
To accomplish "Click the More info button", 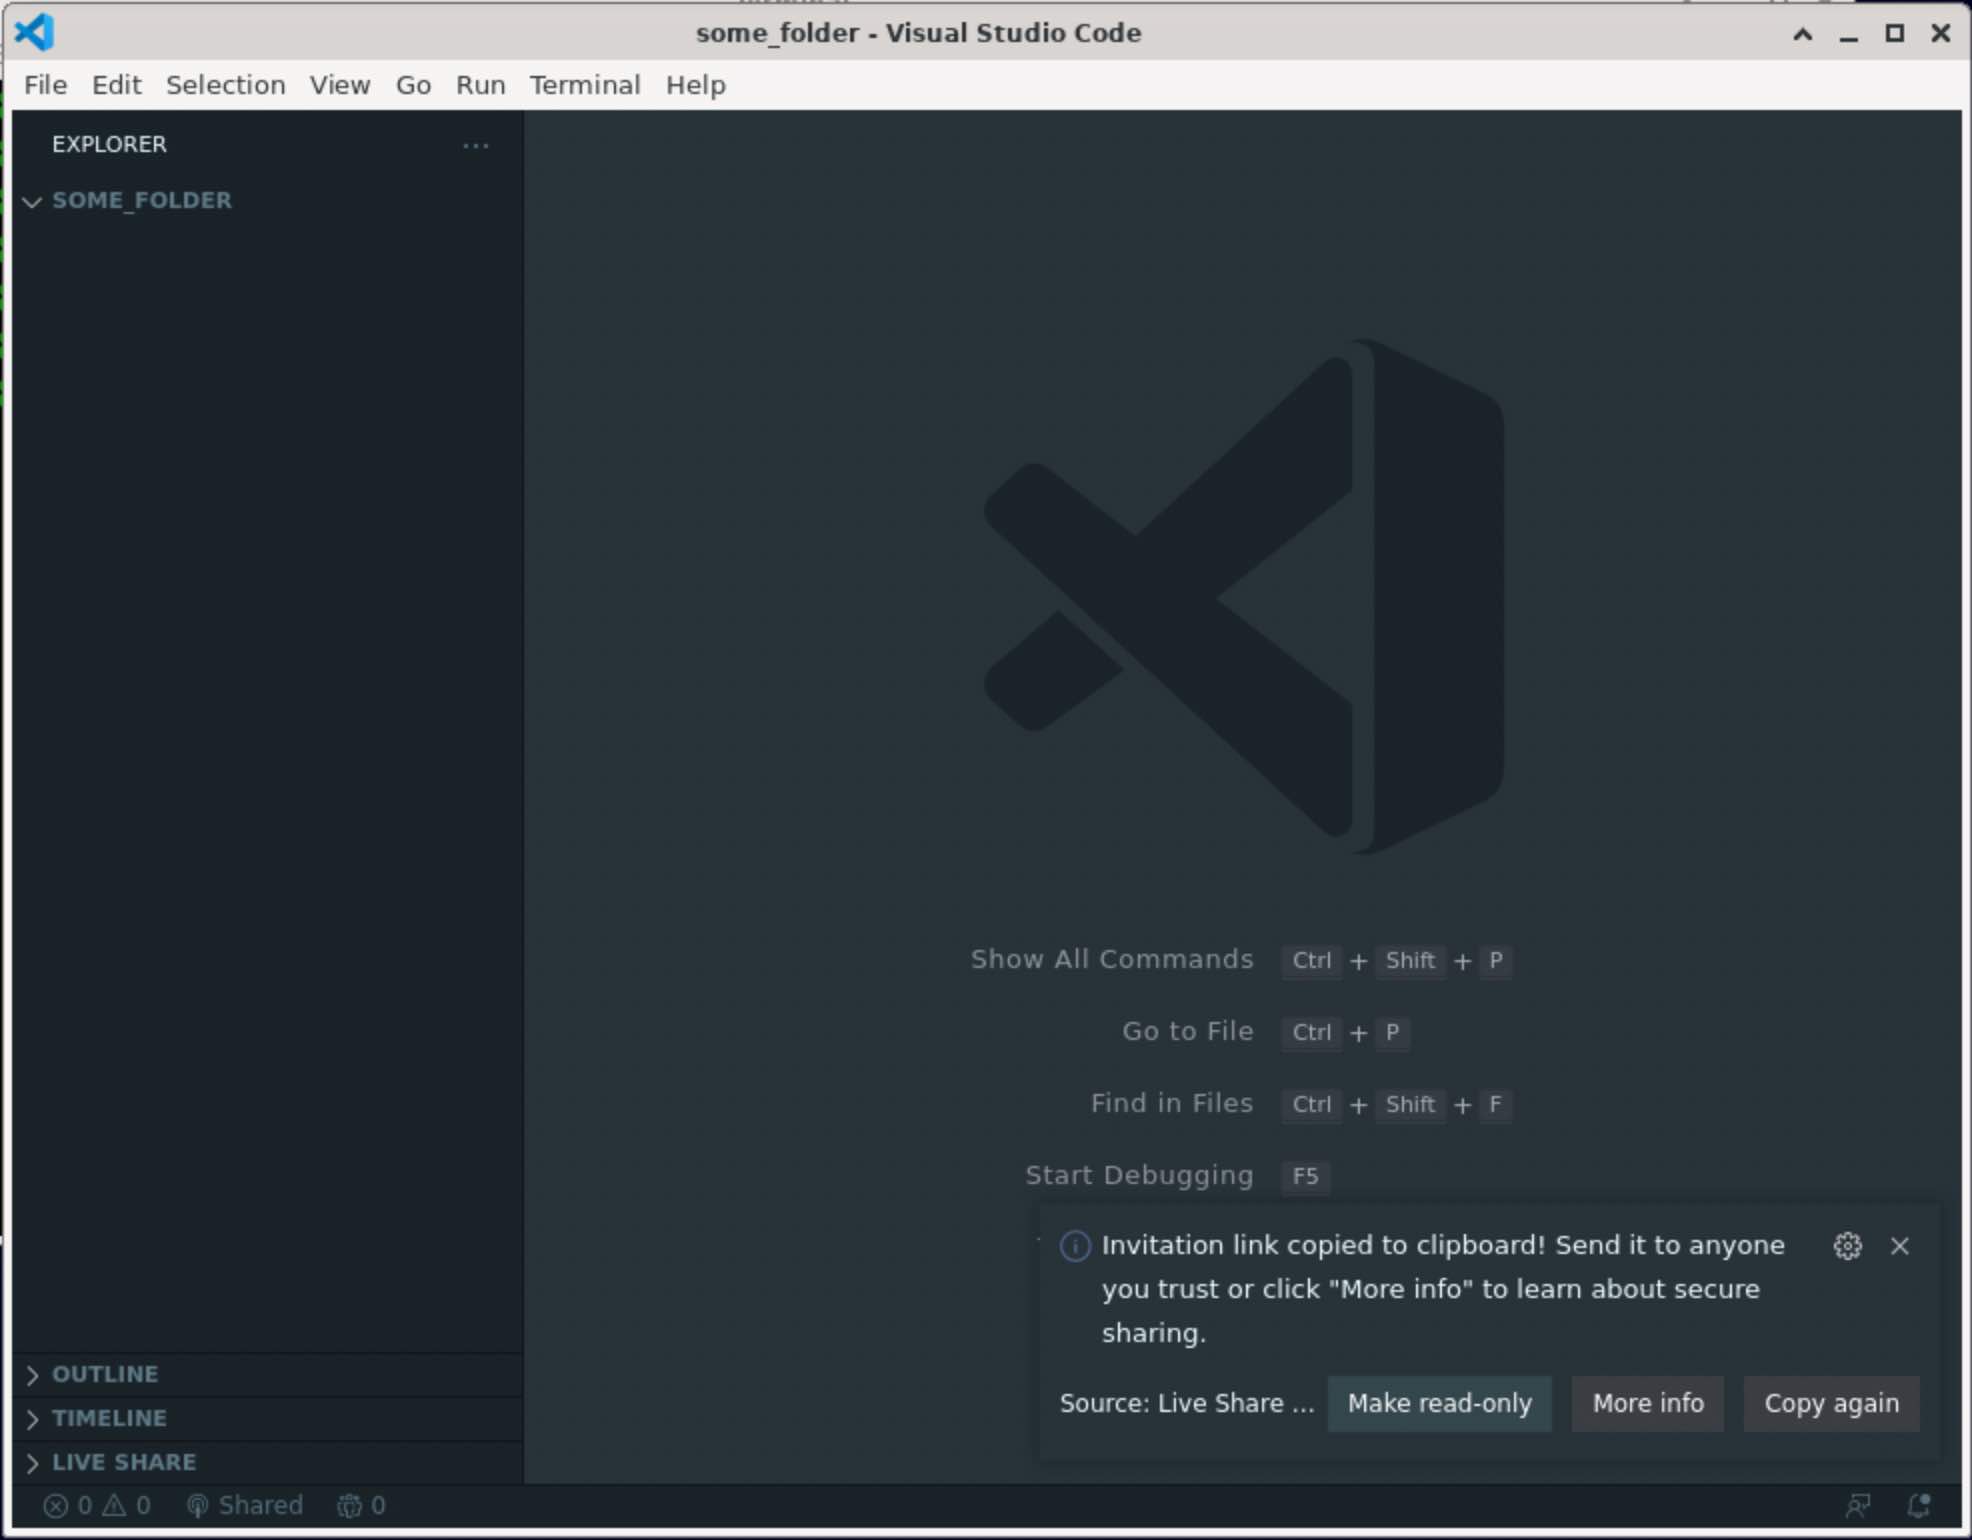I will [1647, 1403].
